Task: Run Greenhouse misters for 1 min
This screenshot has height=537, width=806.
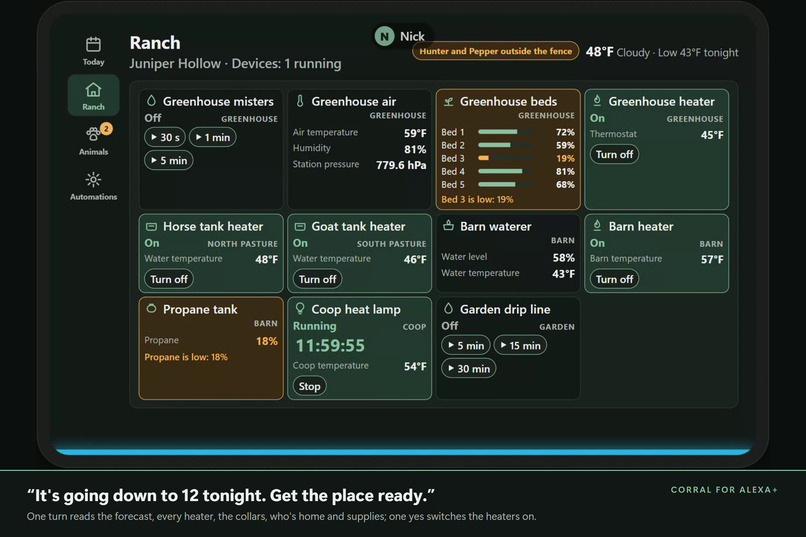Action: tap(212, 137)
